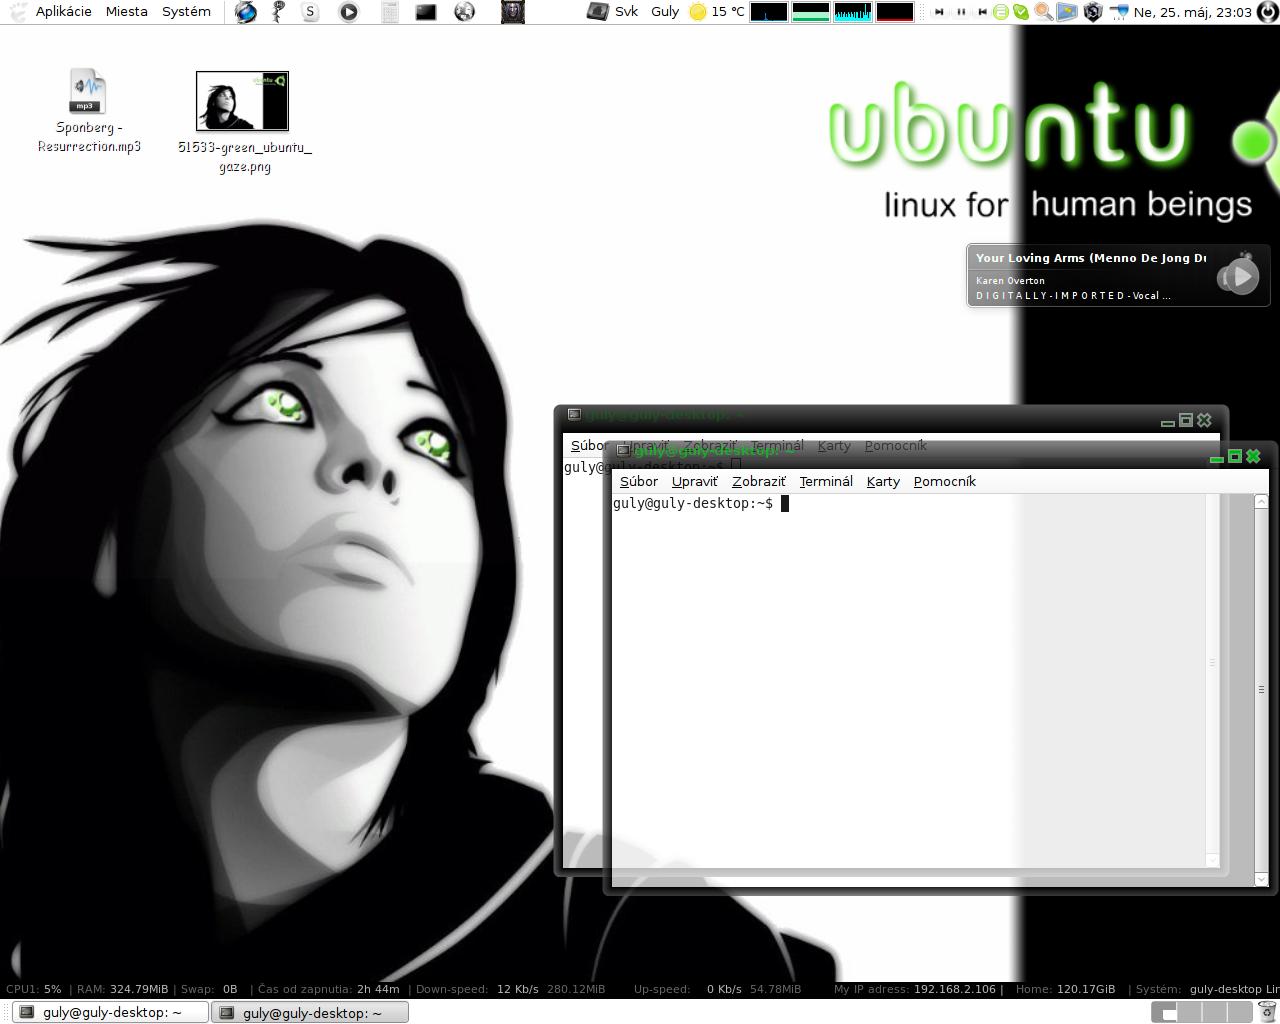Open the trash applet in bottom panel
This screenshot has height=1024, width=1280.
1267,1012
